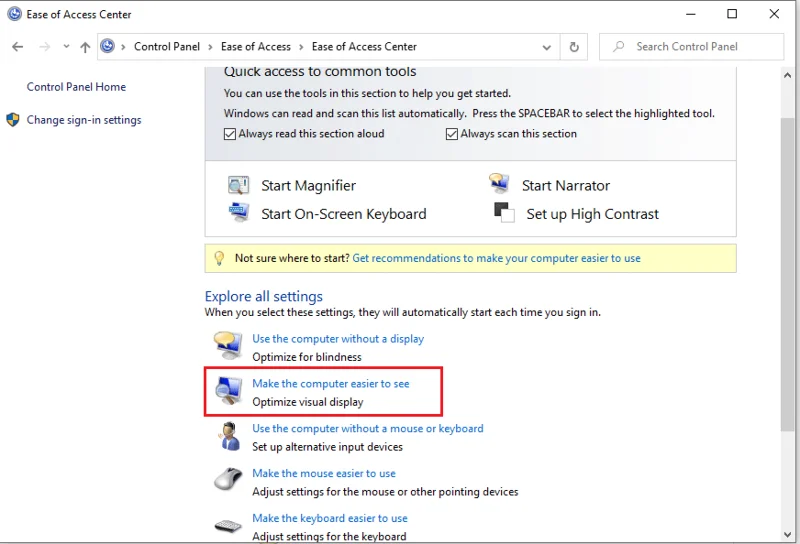Open Make the computer easier to see
This screenshot has width=800, height=544.
click(x=331, y=384)
